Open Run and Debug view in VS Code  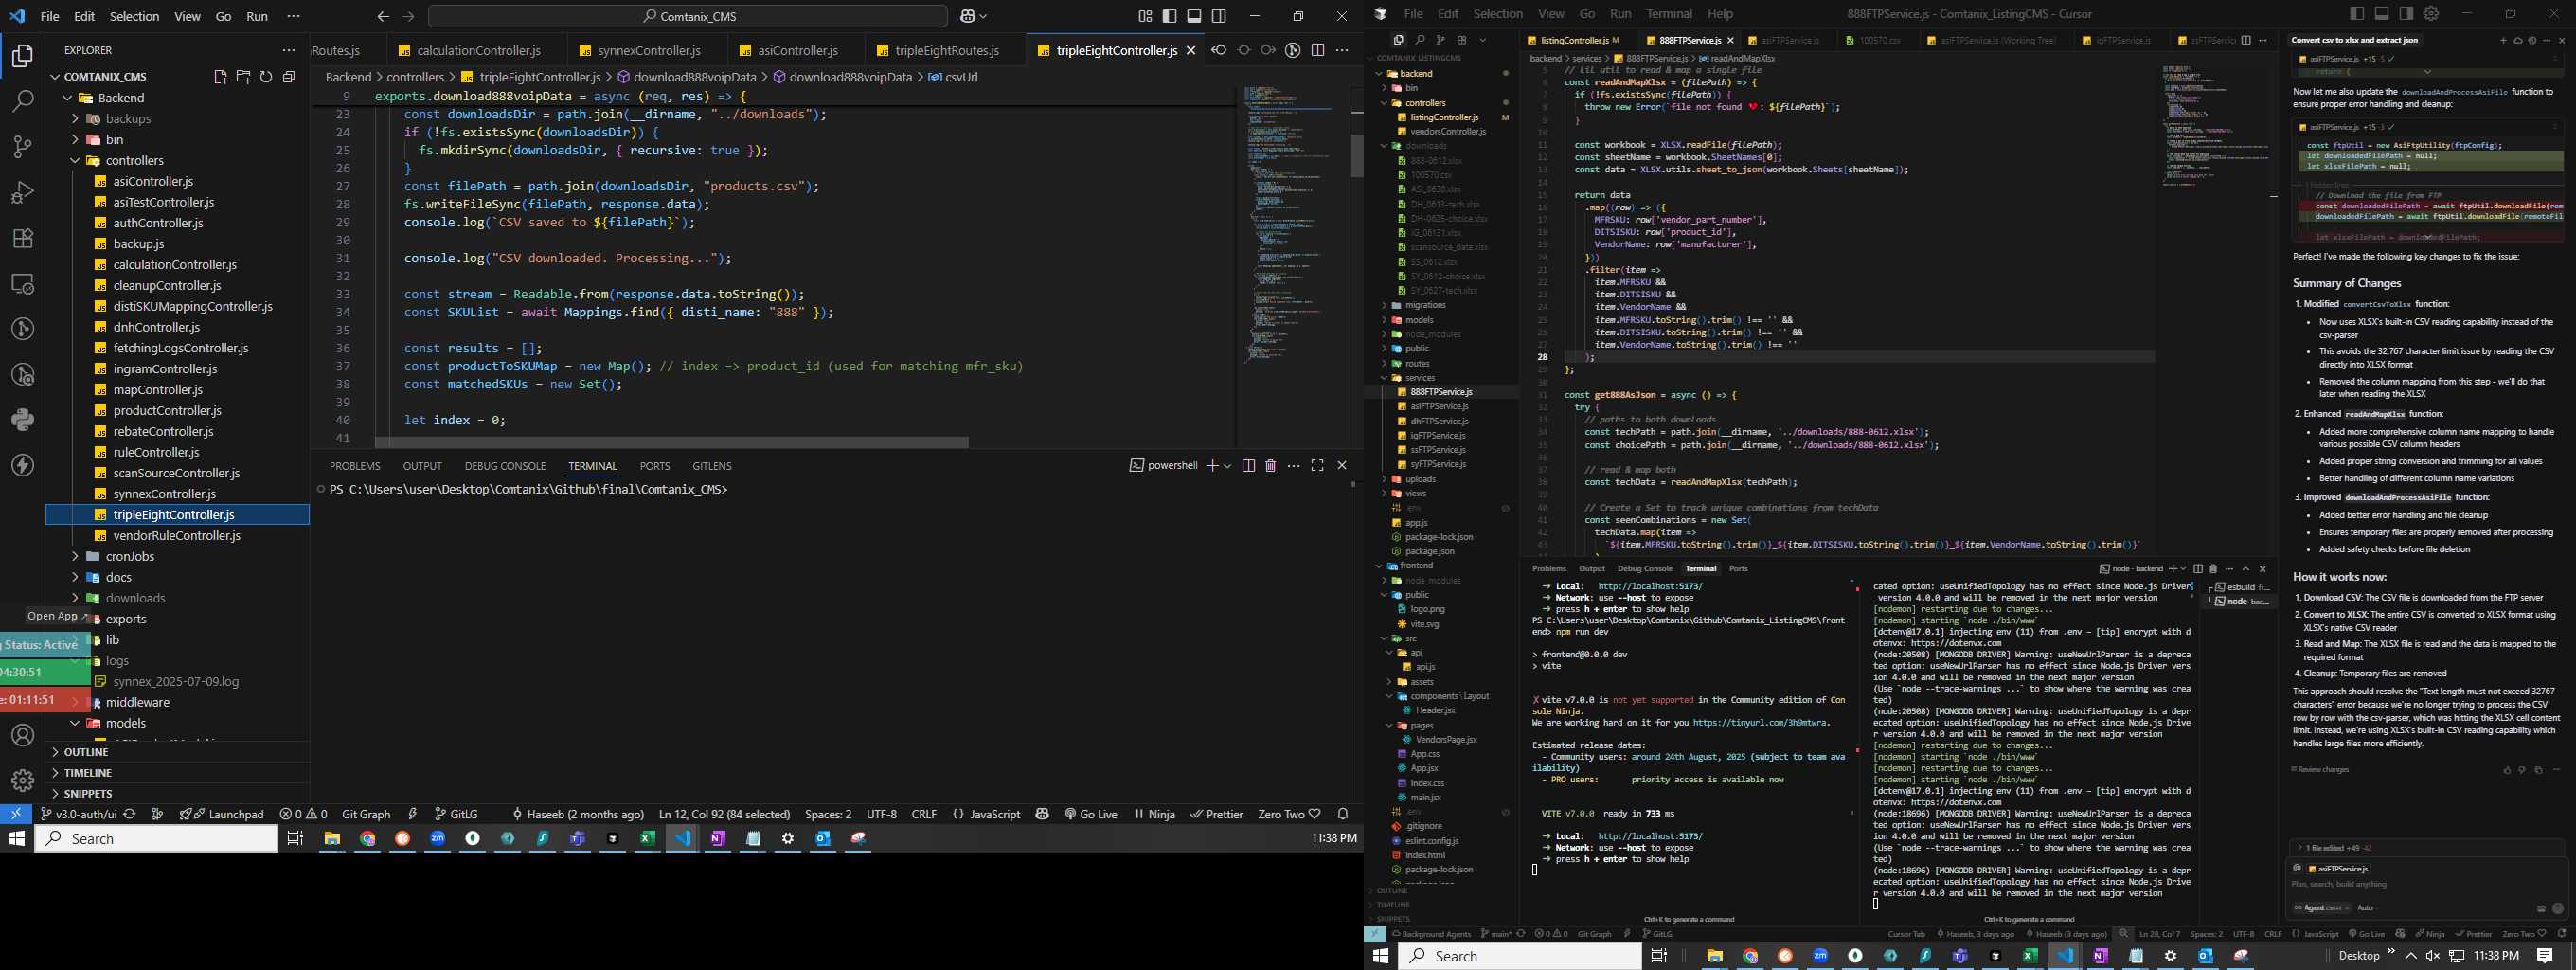pyautogui.click(x=22, y=193)
